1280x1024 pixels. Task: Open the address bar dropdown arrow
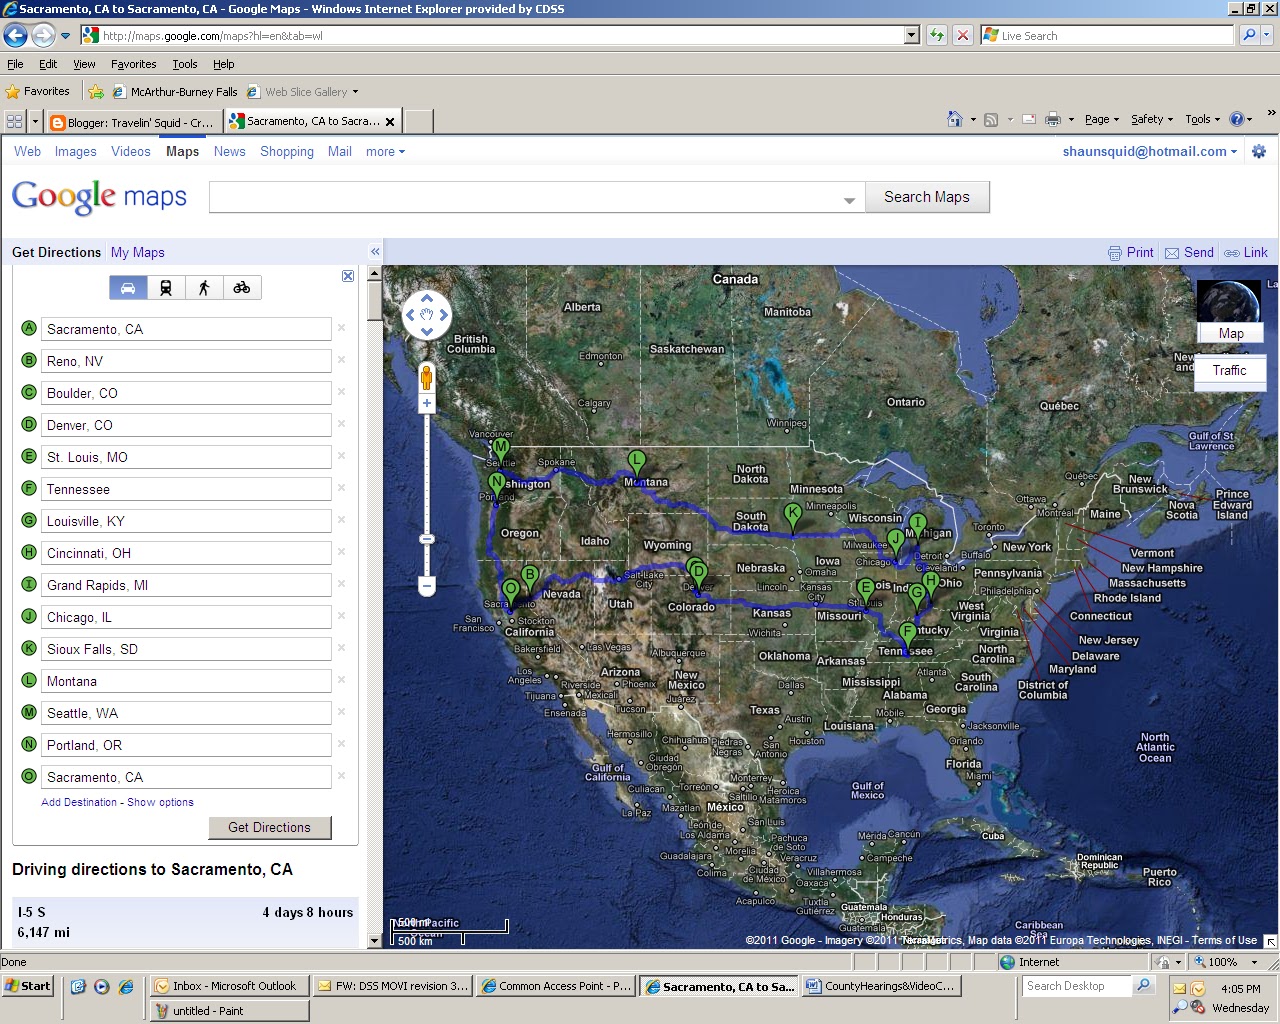coord(911,36)
